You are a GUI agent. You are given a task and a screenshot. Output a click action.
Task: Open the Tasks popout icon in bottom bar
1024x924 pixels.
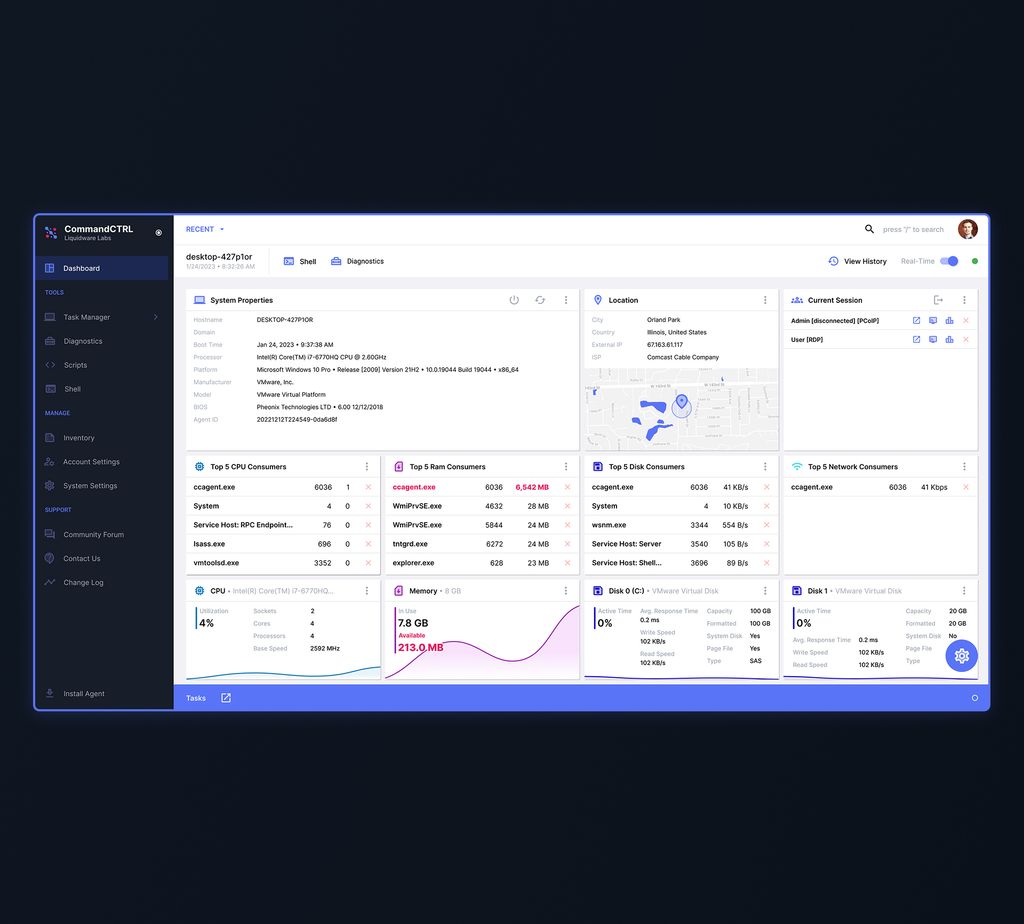pyautogui.click(x=225, y=698)
